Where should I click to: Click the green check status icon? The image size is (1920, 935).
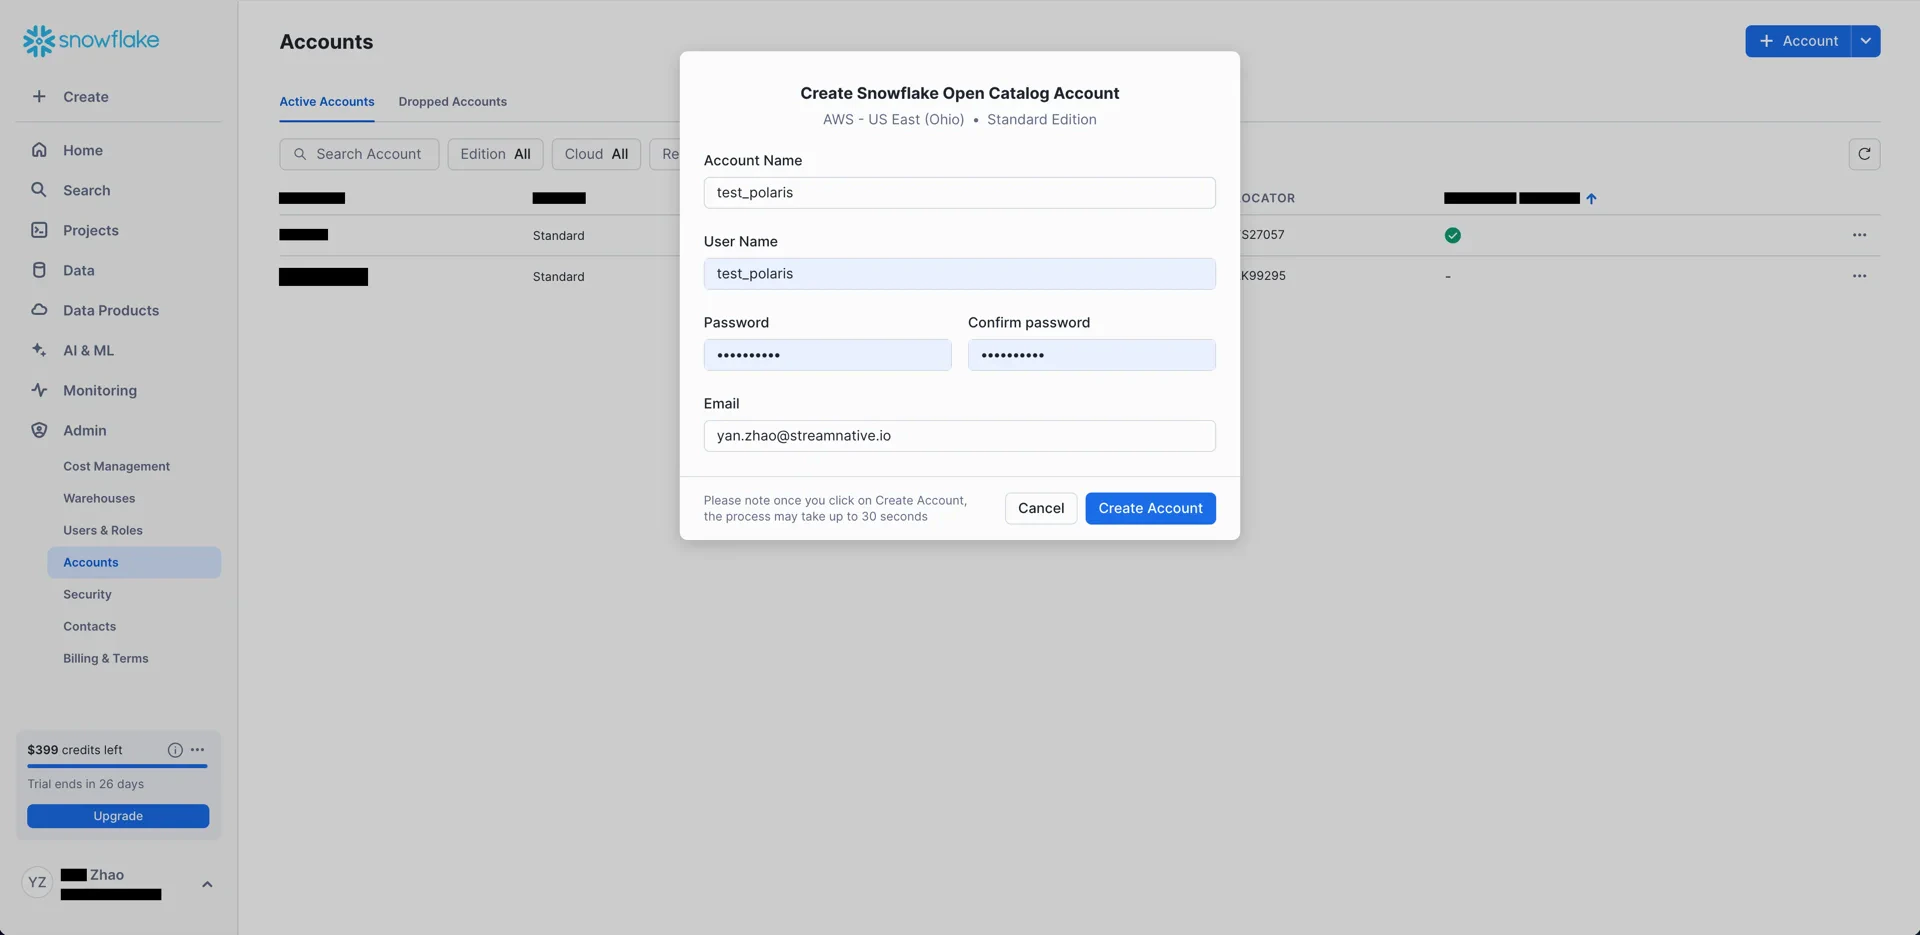click(x=1452, y=235)
